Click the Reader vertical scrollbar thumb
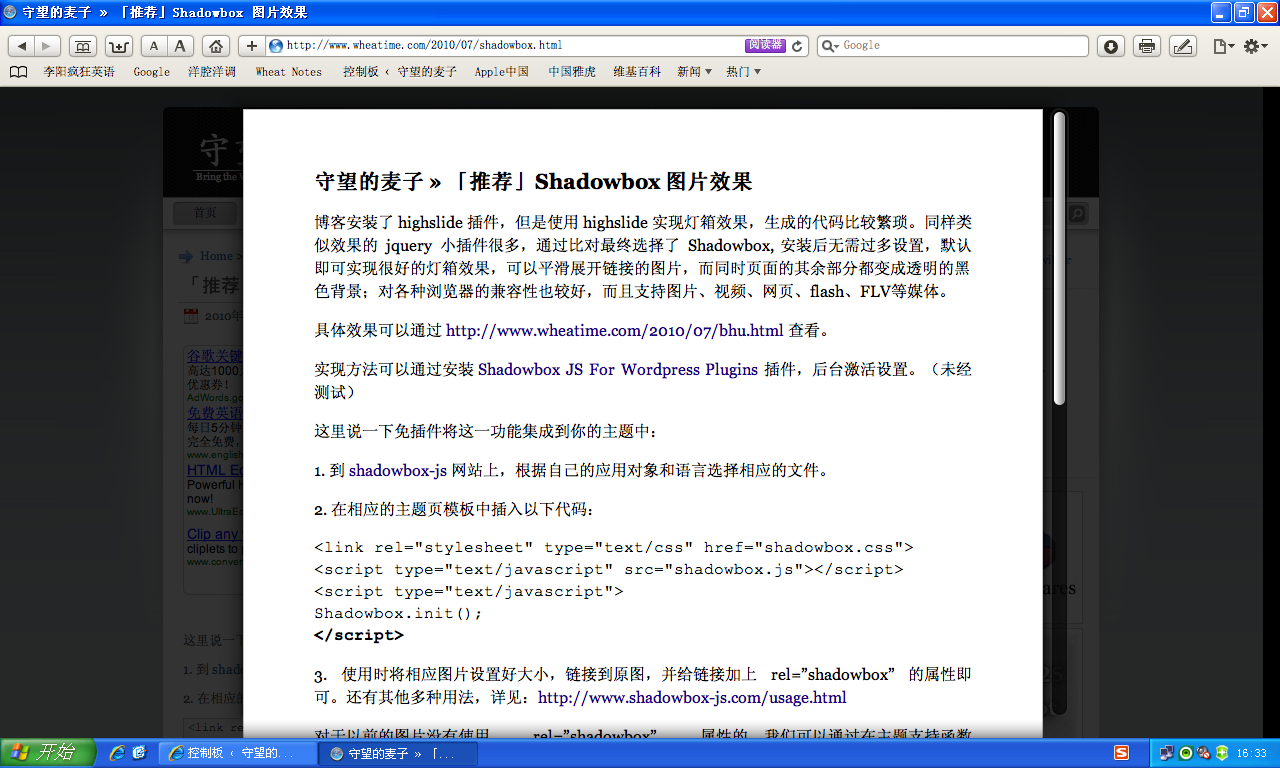1280x768 pixels. 1059,258
